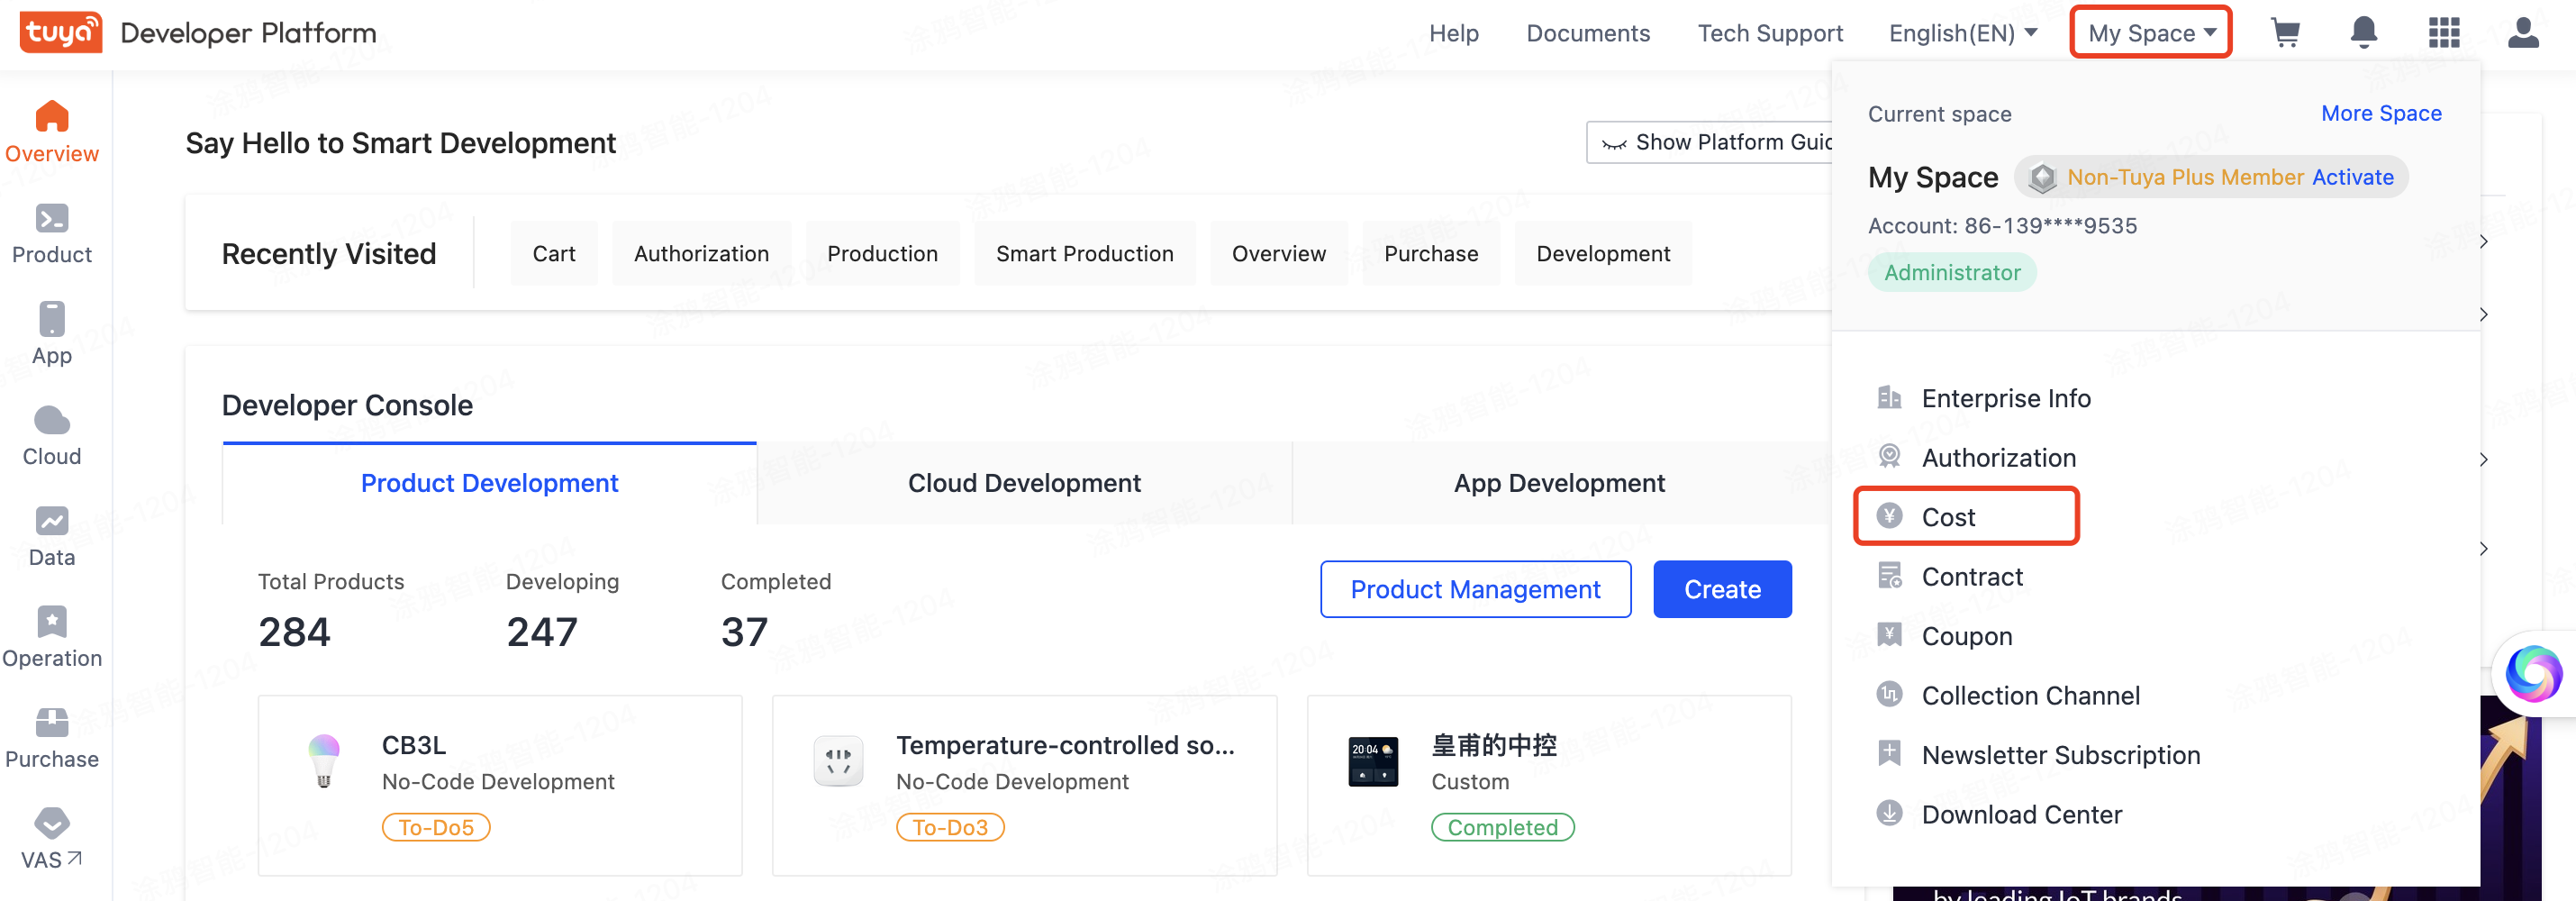This screenshot has width=2576, height=901.
Task: Open Operation section icon in sidebar
Action: pos(52,622)
